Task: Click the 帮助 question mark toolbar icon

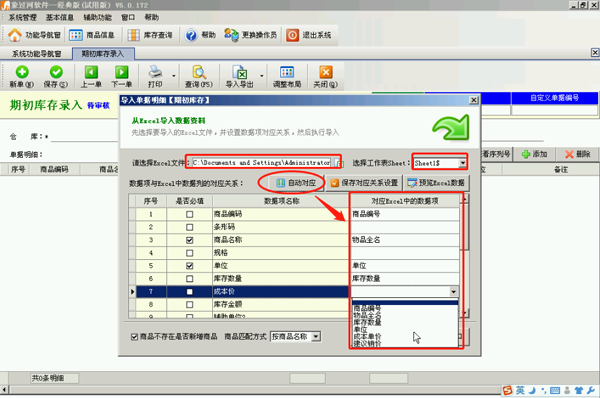Action: (191, 35)
